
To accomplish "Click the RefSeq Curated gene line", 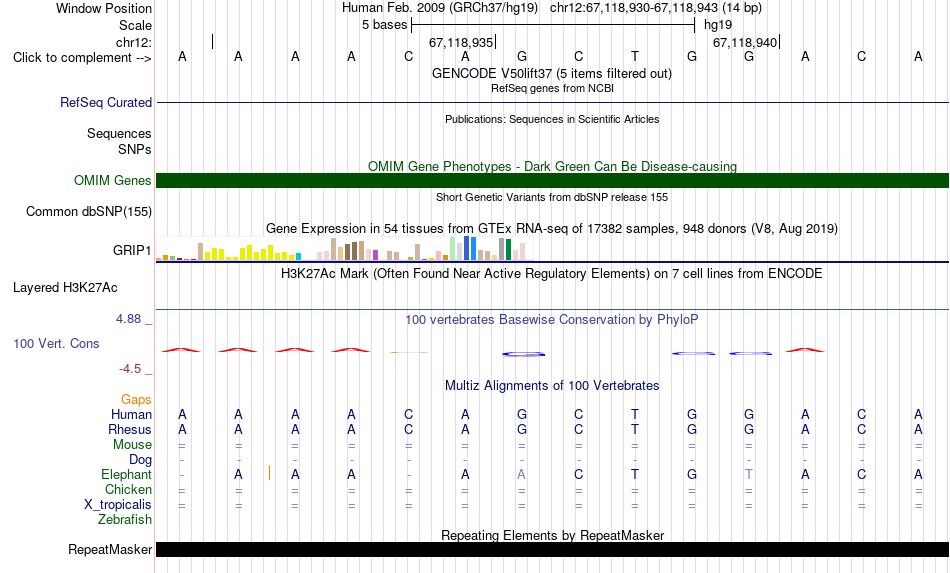I will [x=553, y=102].
